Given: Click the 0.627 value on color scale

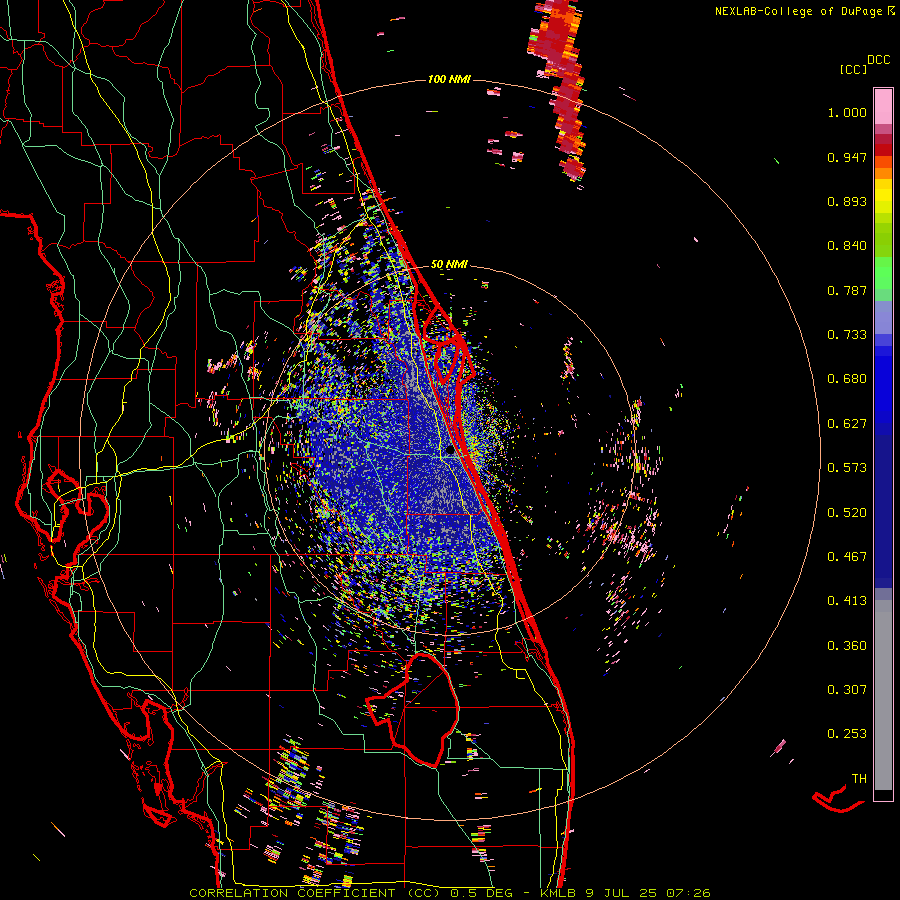Looking at the screenshot, I should coord(847,424).
